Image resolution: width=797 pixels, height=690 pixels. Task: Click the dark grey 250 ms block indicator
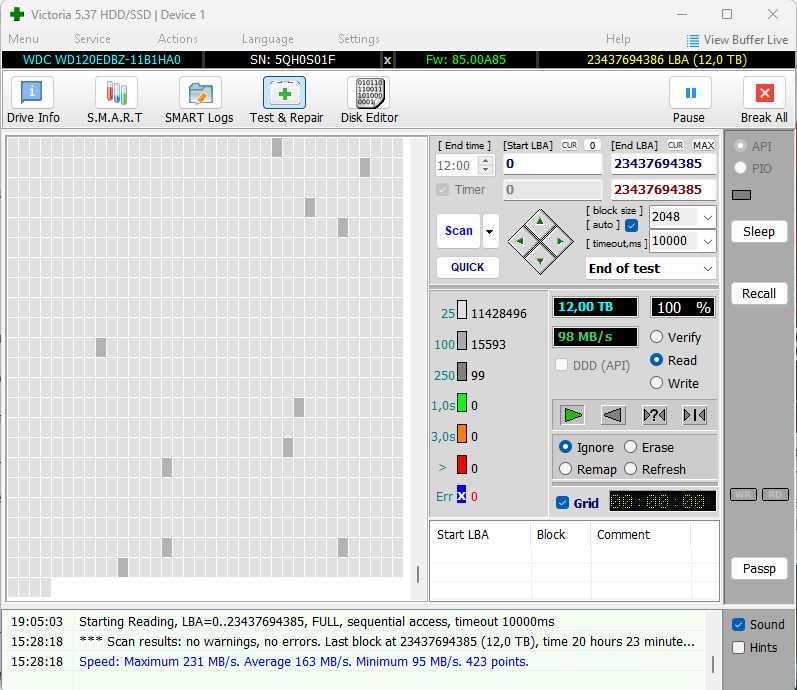462,371
